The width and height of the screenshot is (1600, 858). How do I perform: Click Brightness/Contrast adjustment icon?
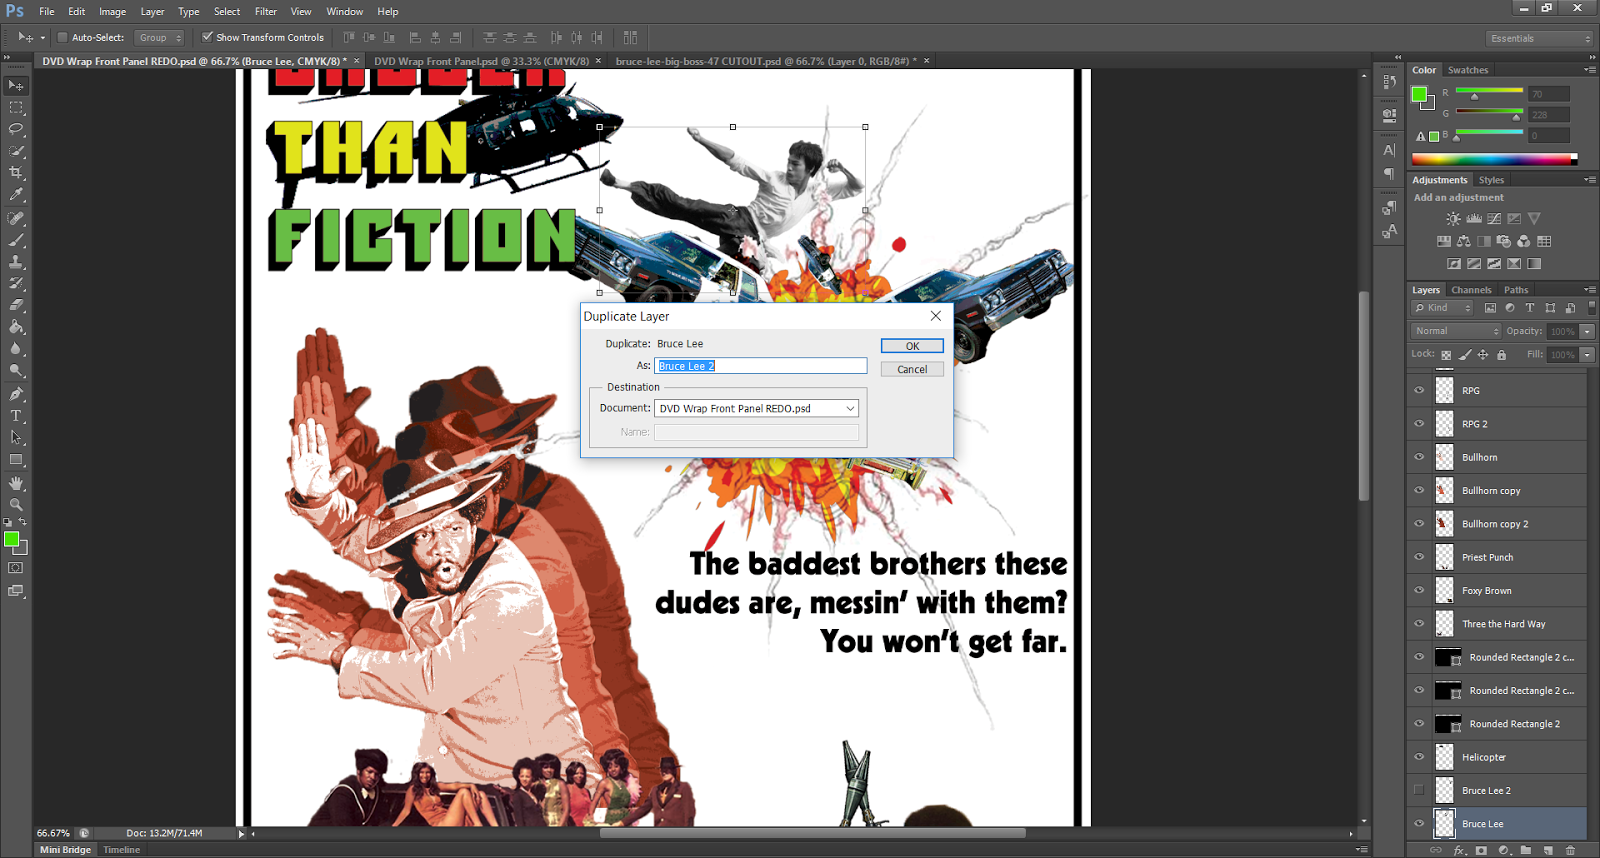click(1453, 219)
